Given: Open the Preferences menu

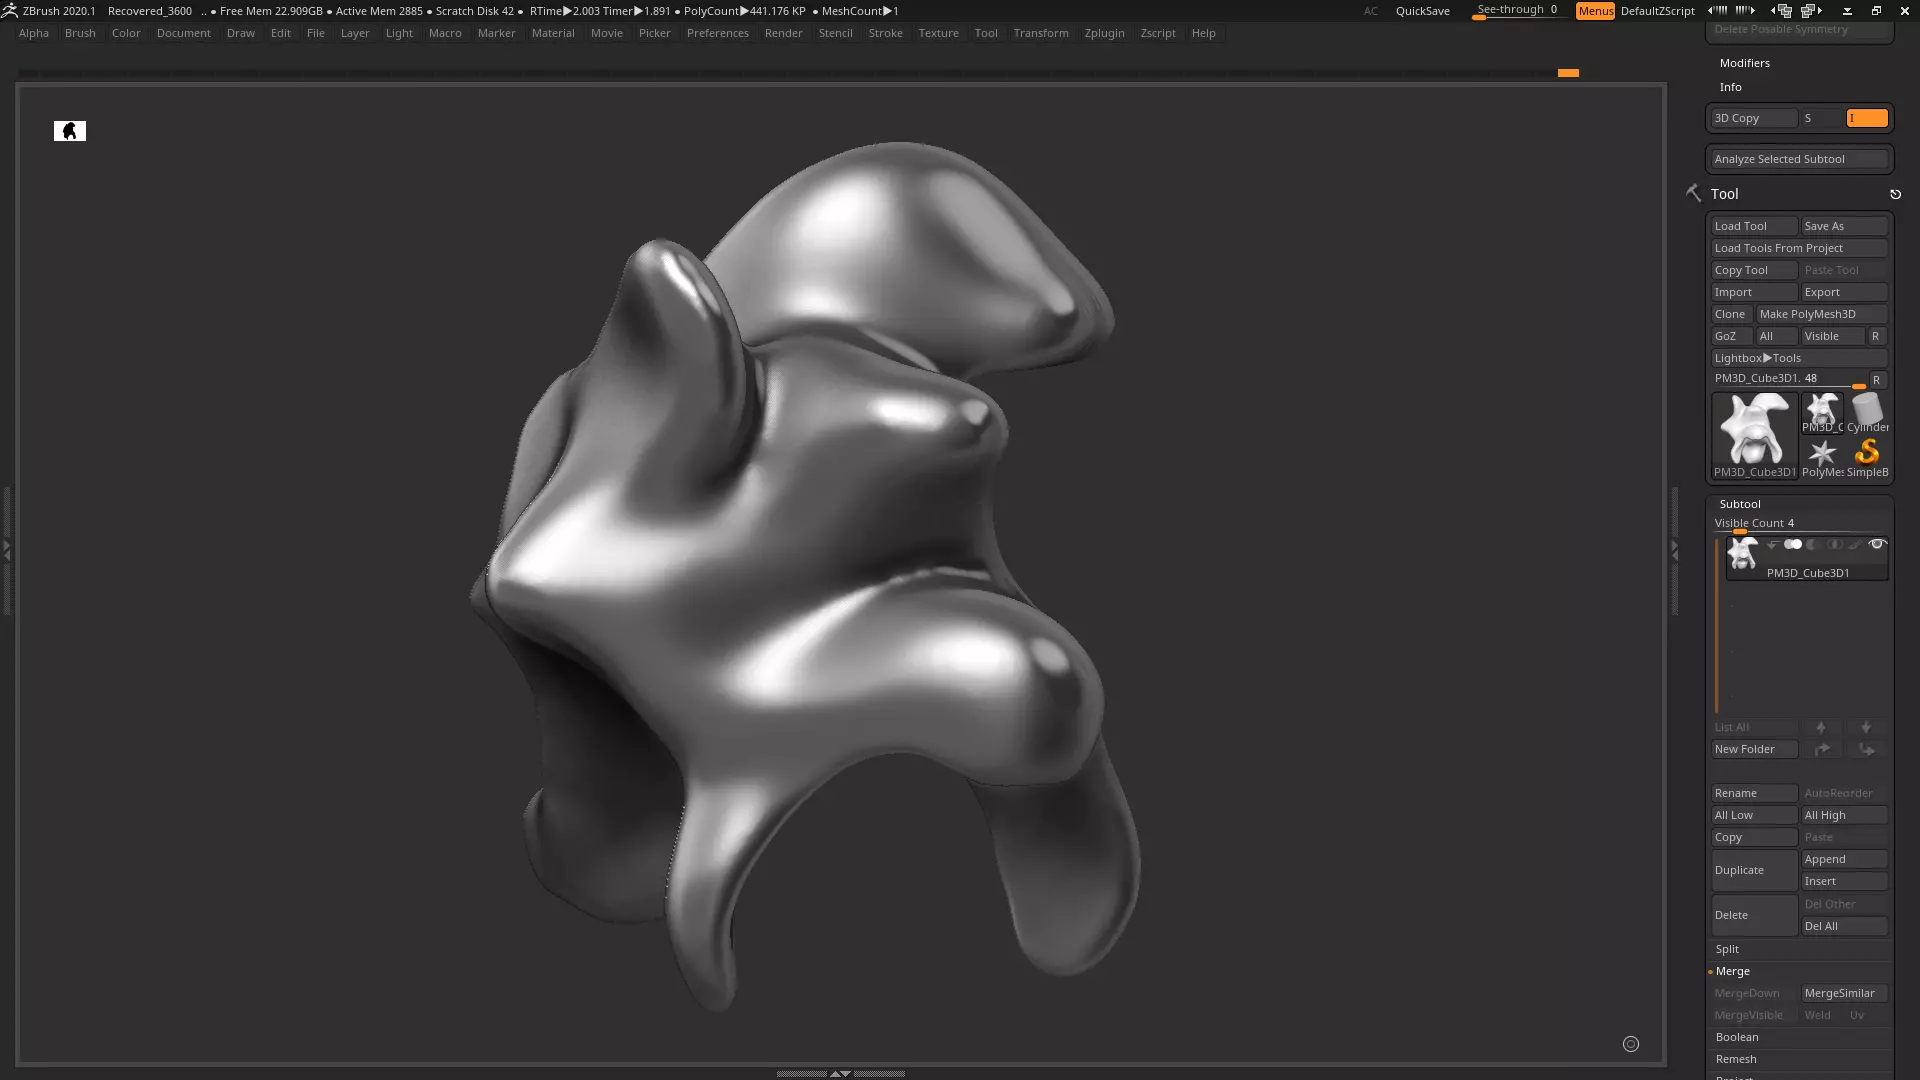Looking at the screenshot, I should [x=717, y=33].
